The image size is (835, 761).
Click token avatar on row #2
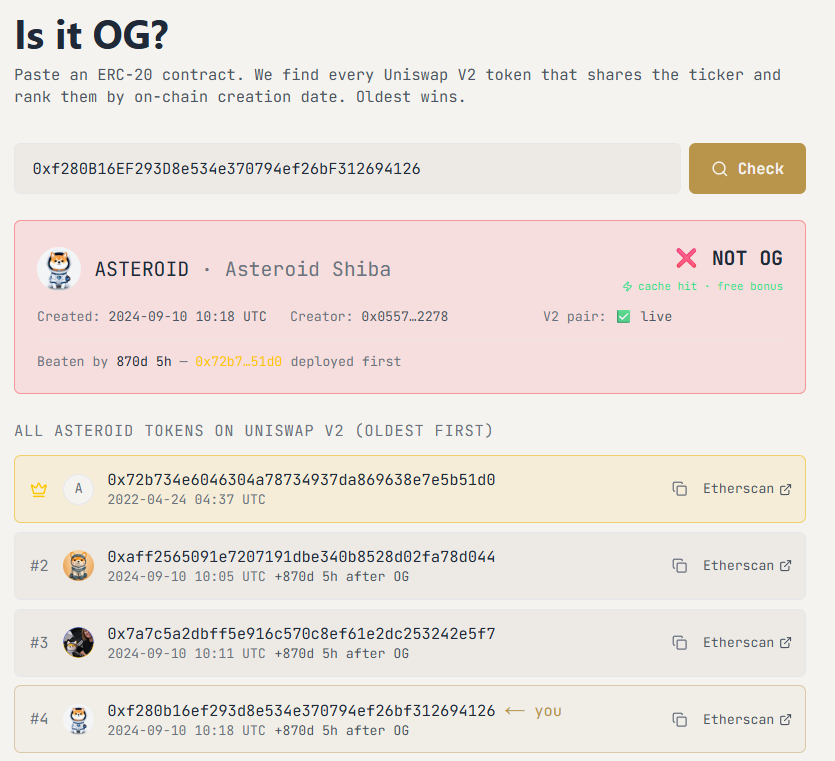78,566
